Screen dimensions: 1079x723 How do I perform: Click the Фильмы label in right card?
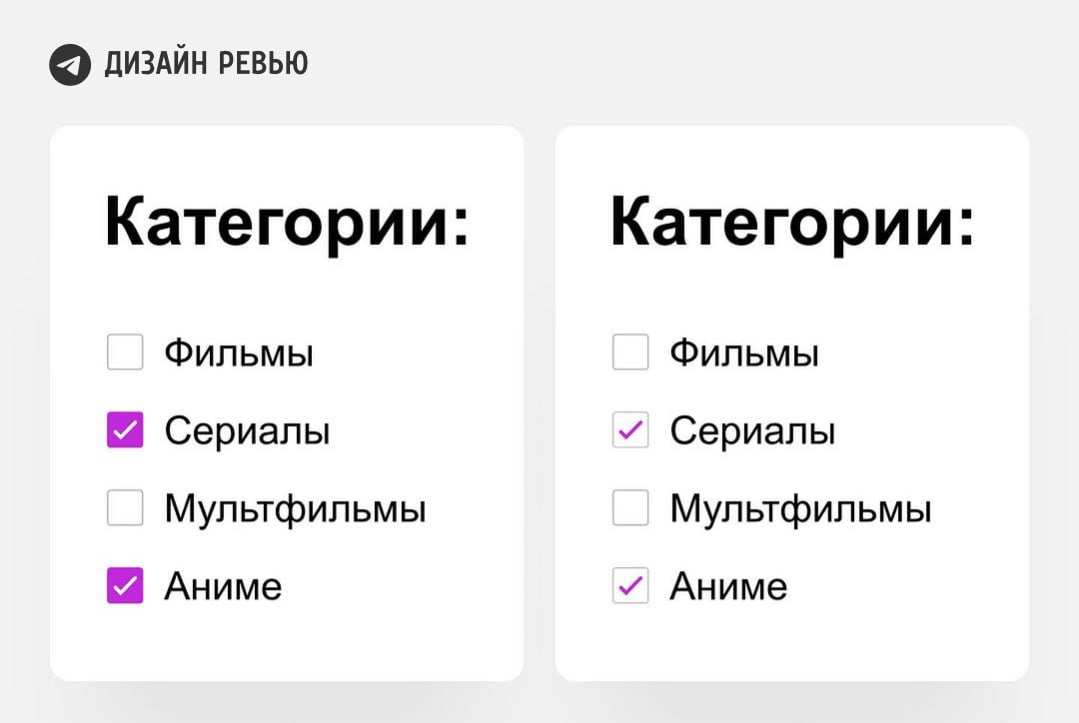(744, 353)
